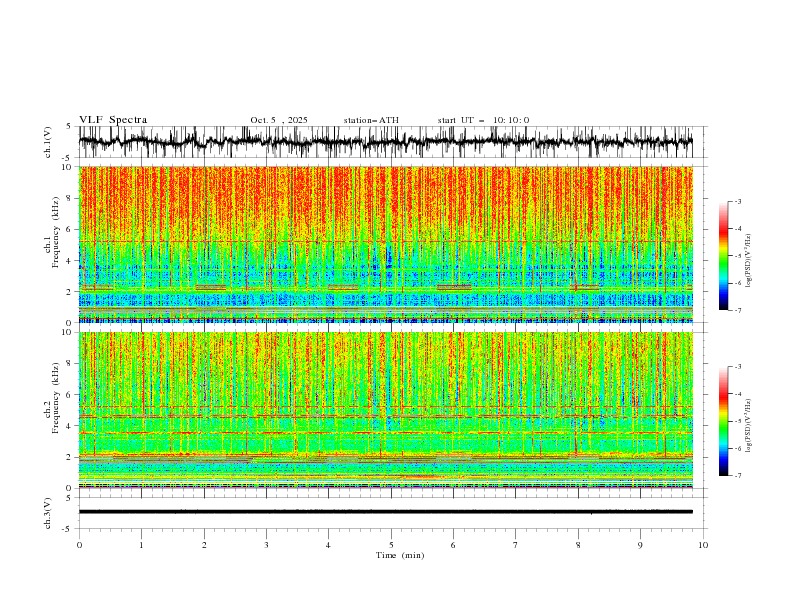The height and width of the screenshot is (612, 792).
Task: Click the "2" tick on the time axis
Action: [x=204, y=545]
